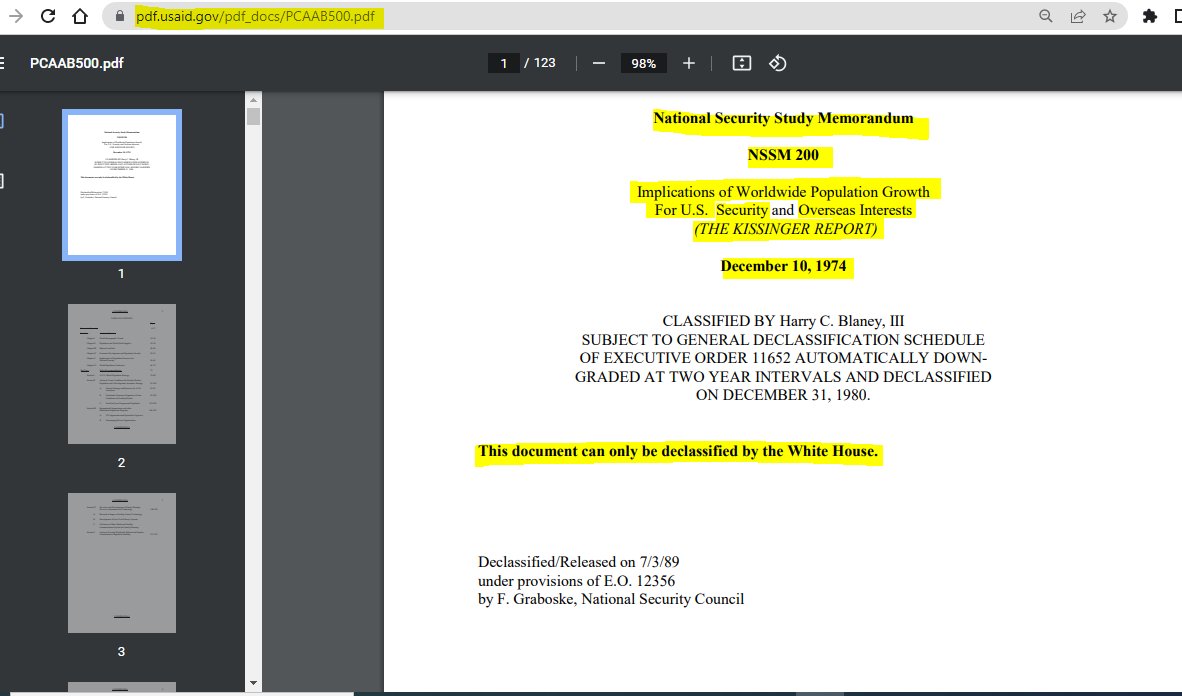View site security info via the lock icon
Viewport: 1182px width, 696px height.
(119, 16)
